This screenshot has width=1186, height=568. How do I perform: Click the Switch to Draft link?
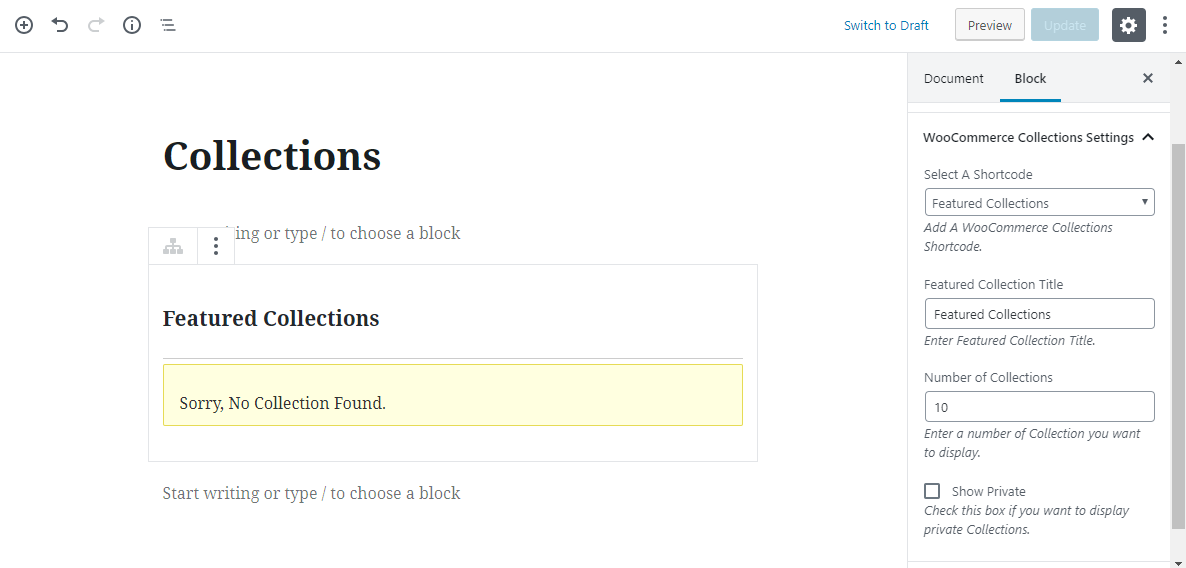click(x=886, y=25)
